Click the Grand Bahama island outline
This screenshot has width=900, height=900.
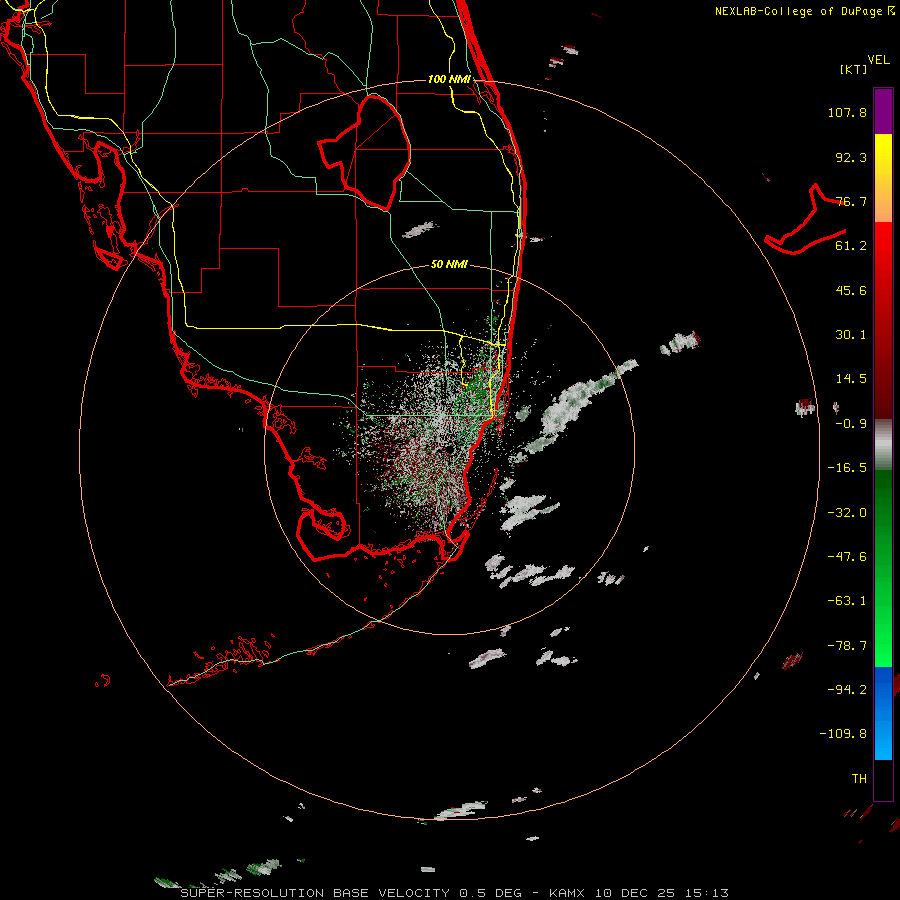[x=806, y=220]
